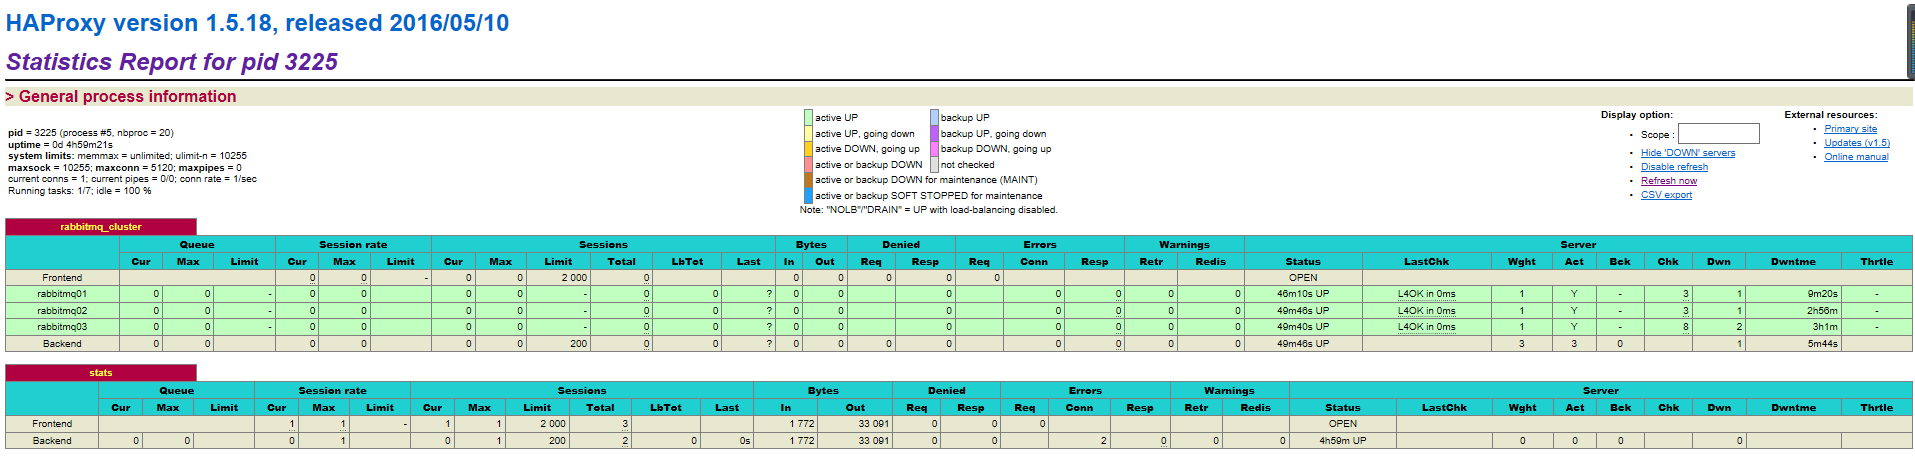
Task: Open the Primary site link
Action: pyautogui.click(x=1850, y=129)
